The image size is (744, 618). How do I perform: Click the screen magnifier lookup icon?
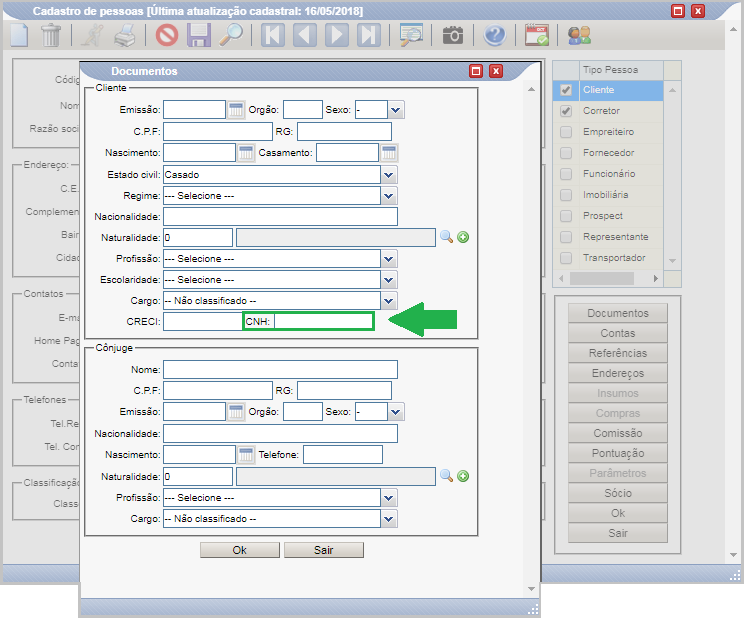(x=411, y=35)
